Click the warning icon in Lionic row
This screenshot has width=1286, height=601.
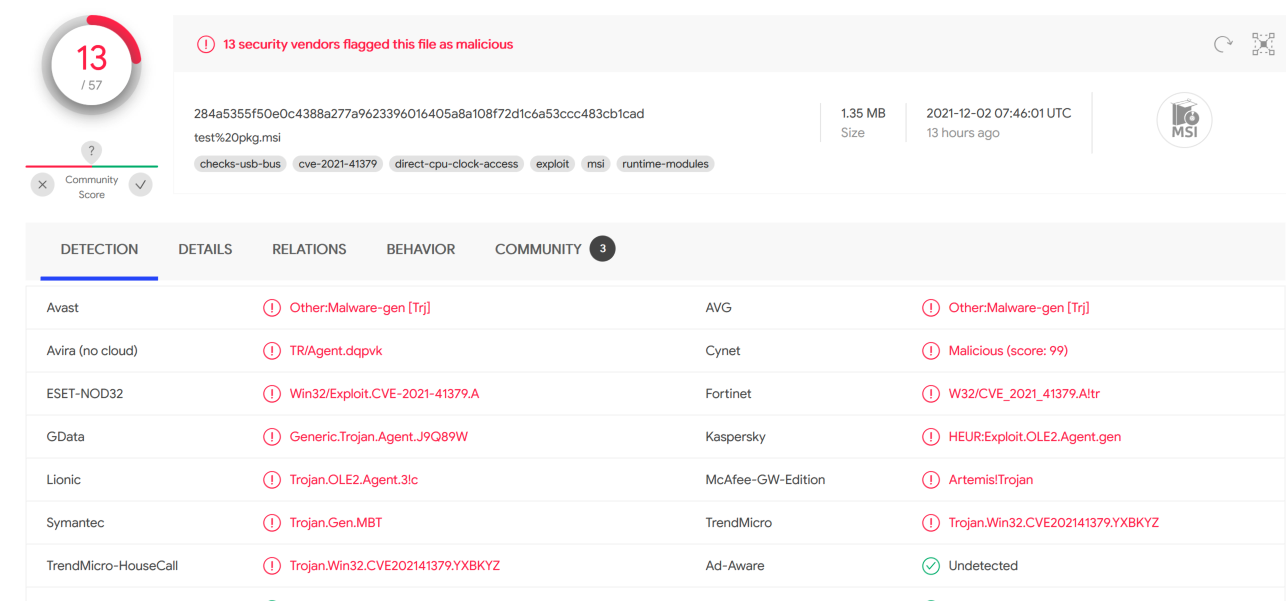(x=272, y=480)
